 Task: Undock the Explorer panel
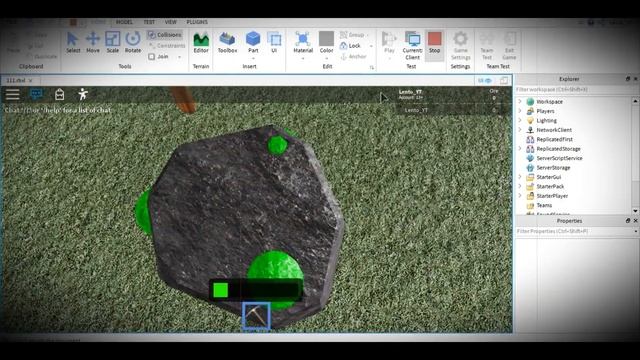click(628, 79)
